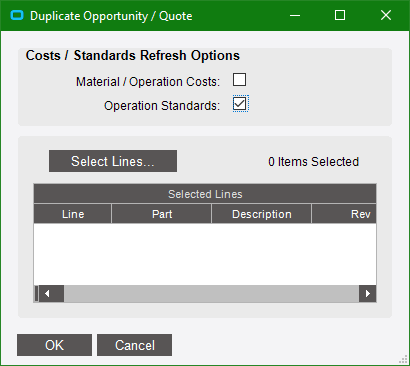Screen dimensions: 410x366
Task: Close the Duplicate Opportunity / Quote window
Action: 386,15
